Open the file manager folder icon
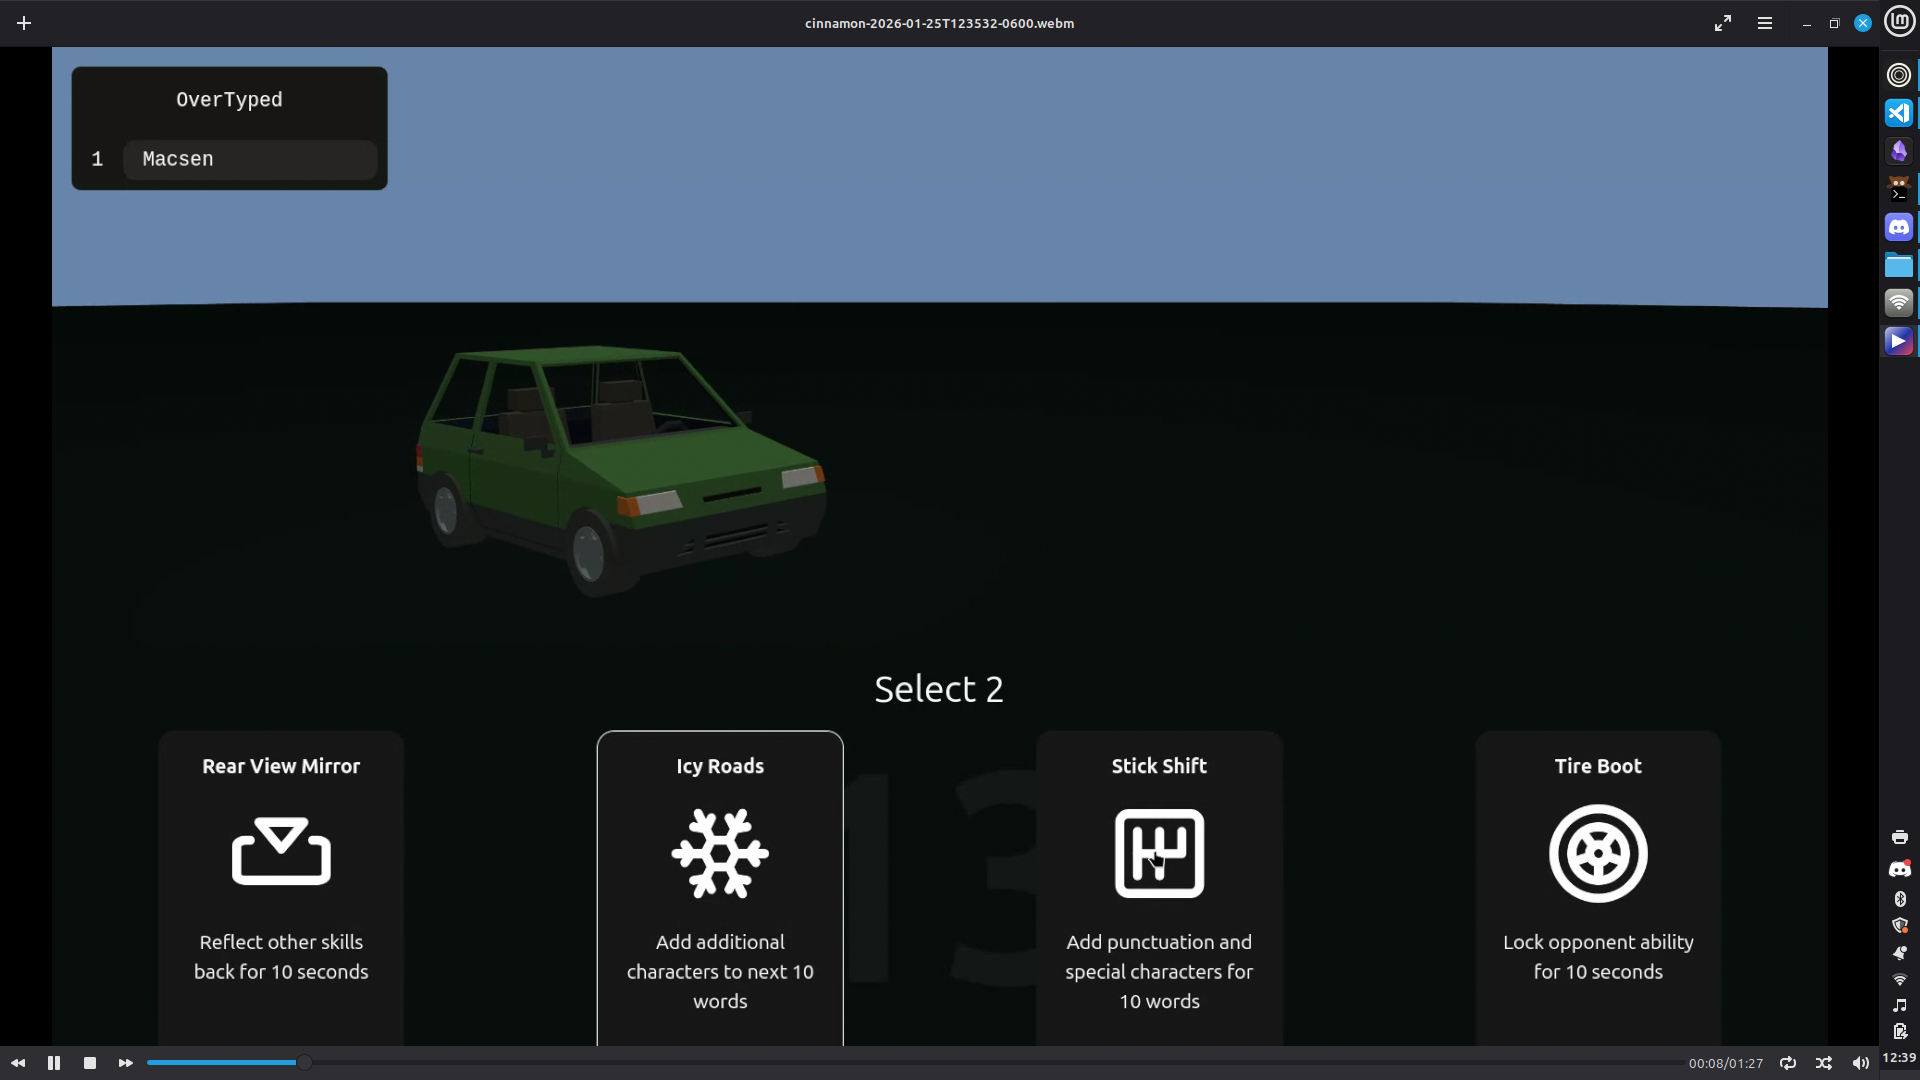This screenshot has width=1920, height=1080. [1899, 265]
